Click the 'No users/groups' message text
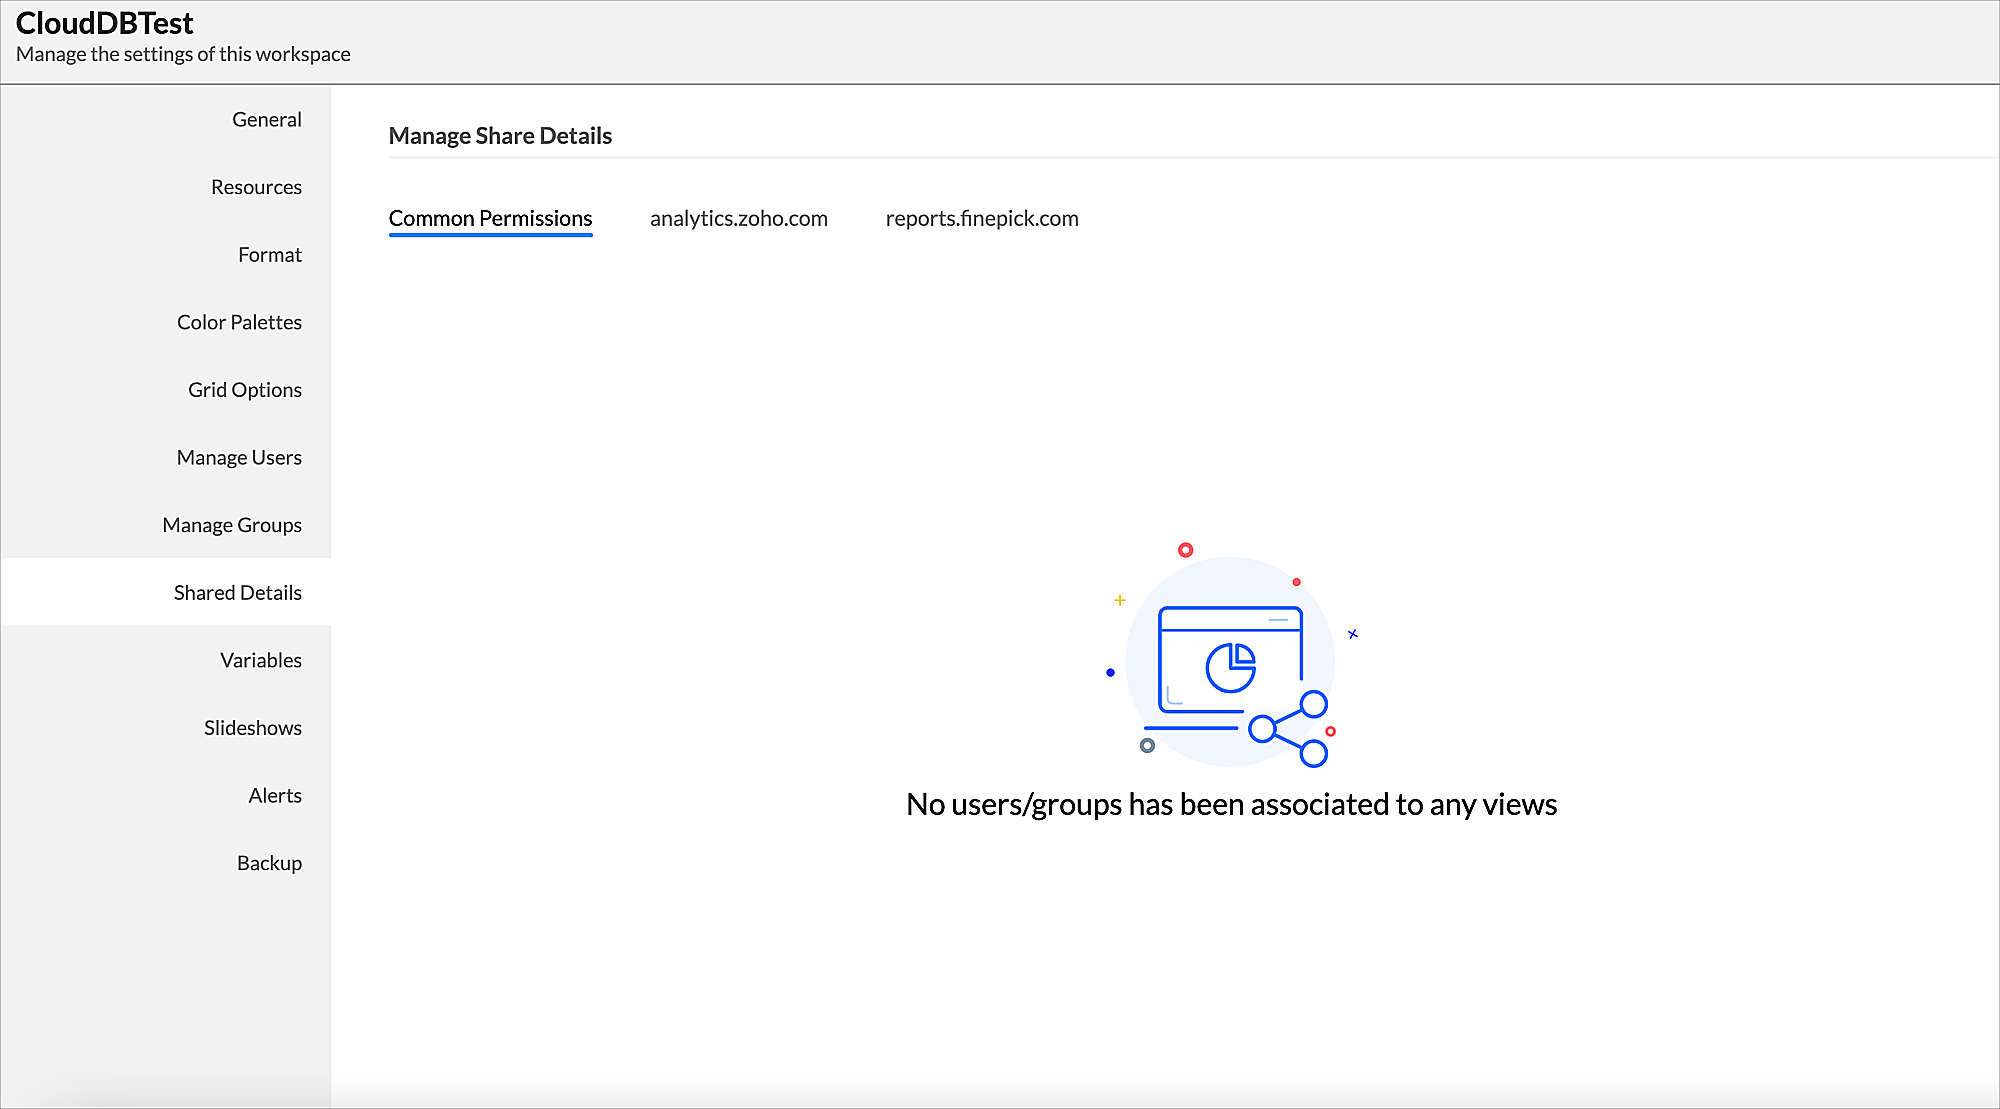The height and width of the screenshot is (1109, 2000). tap(1231, 804)
